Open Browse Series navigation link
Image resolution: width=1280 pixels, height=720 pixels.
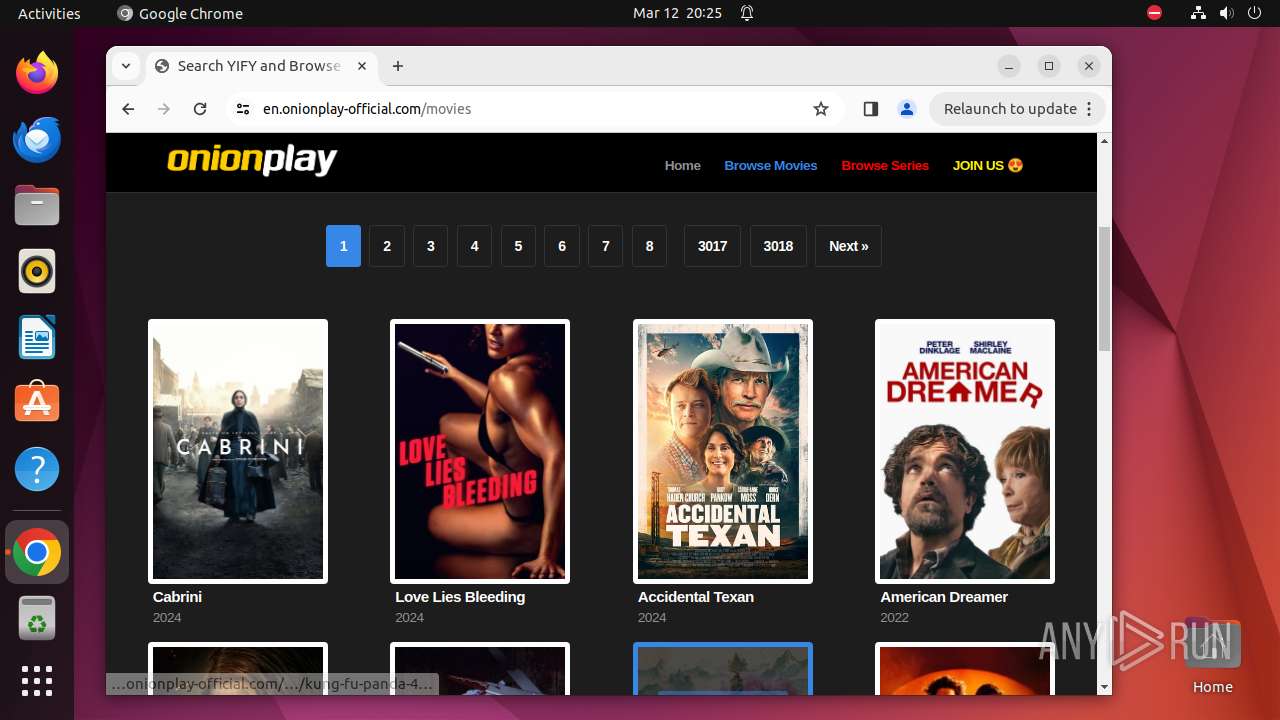[885, 166]
